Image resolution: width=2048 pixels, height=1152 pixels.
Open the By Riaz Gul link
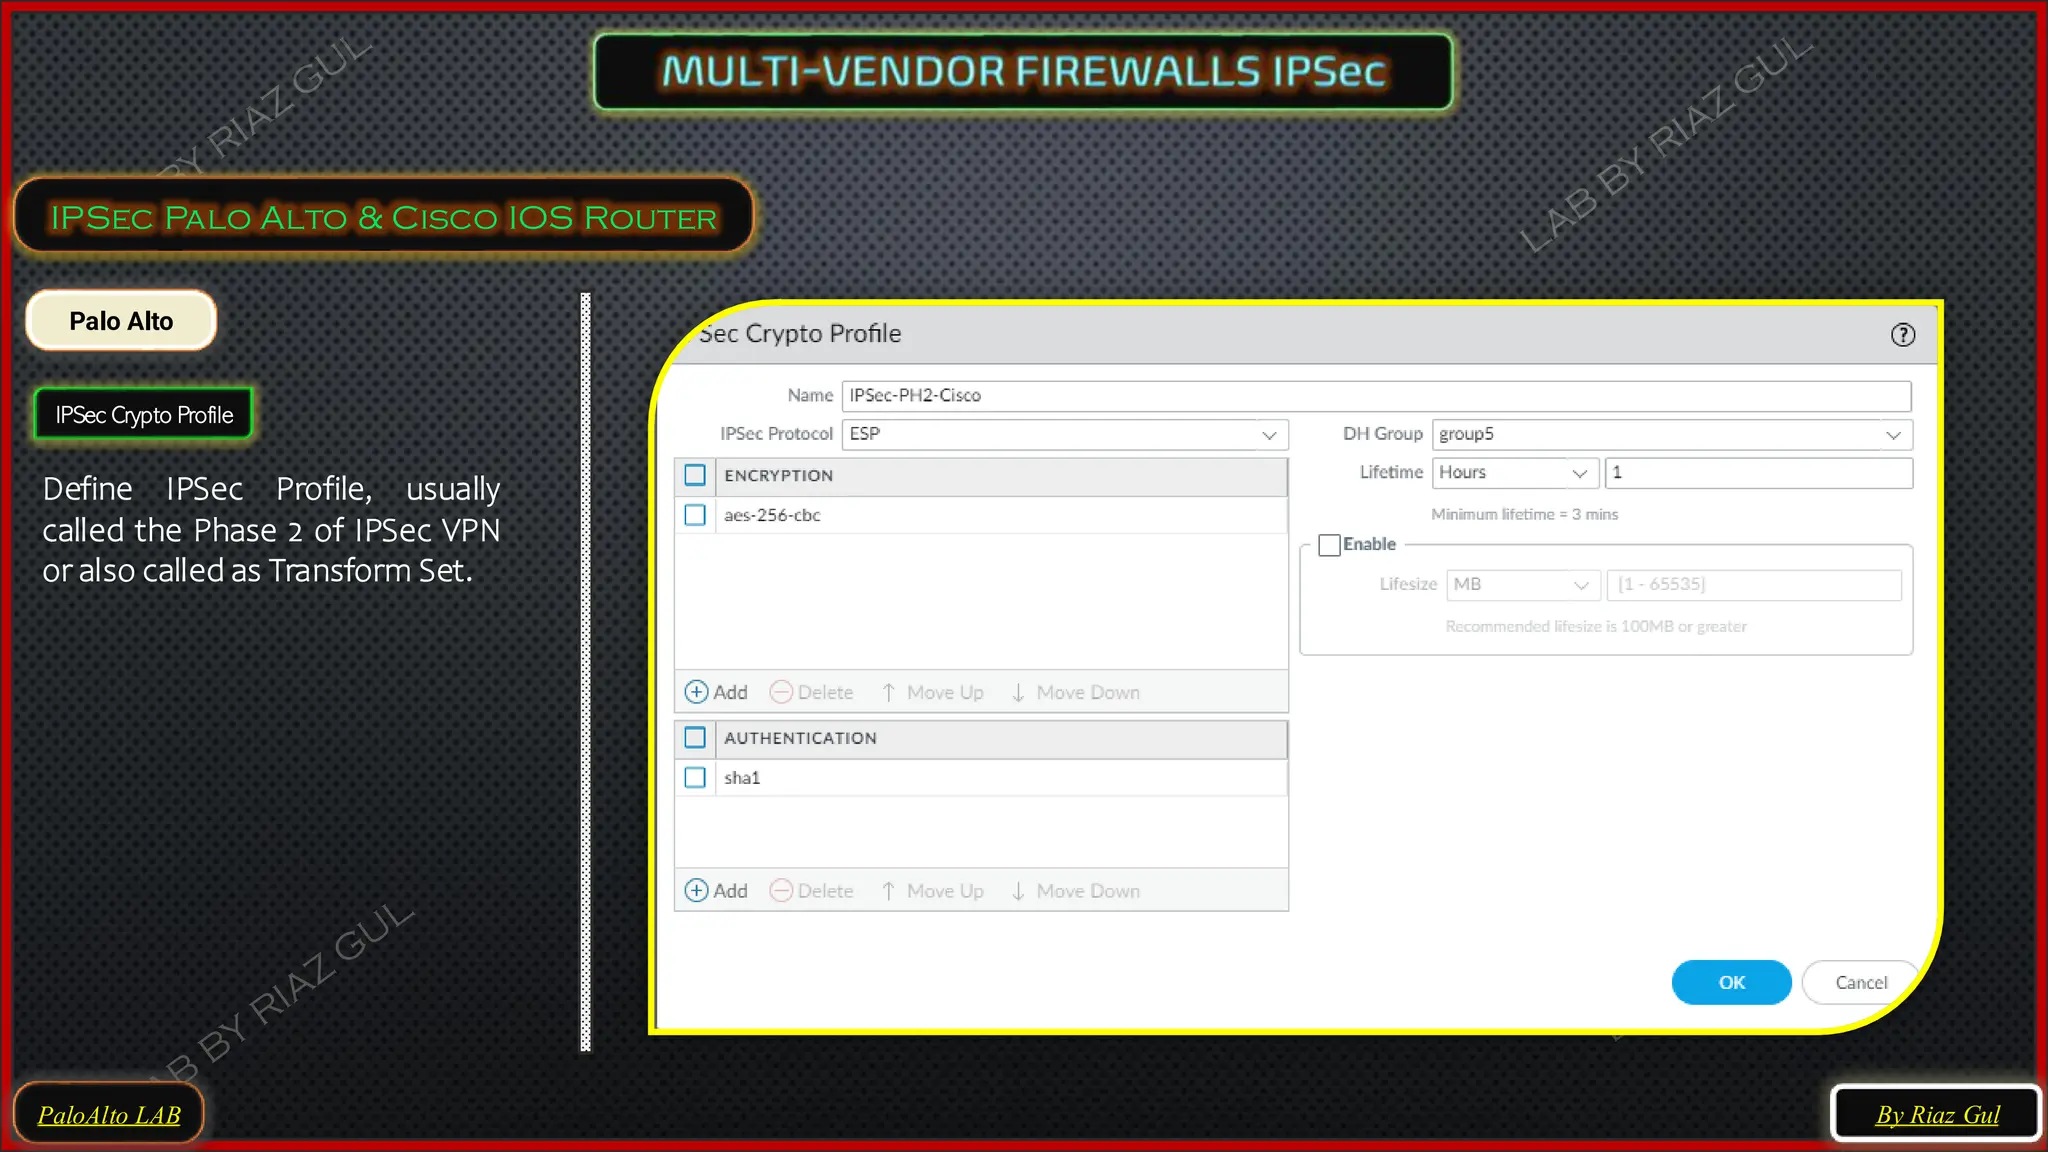(x=1937, y=1114)
